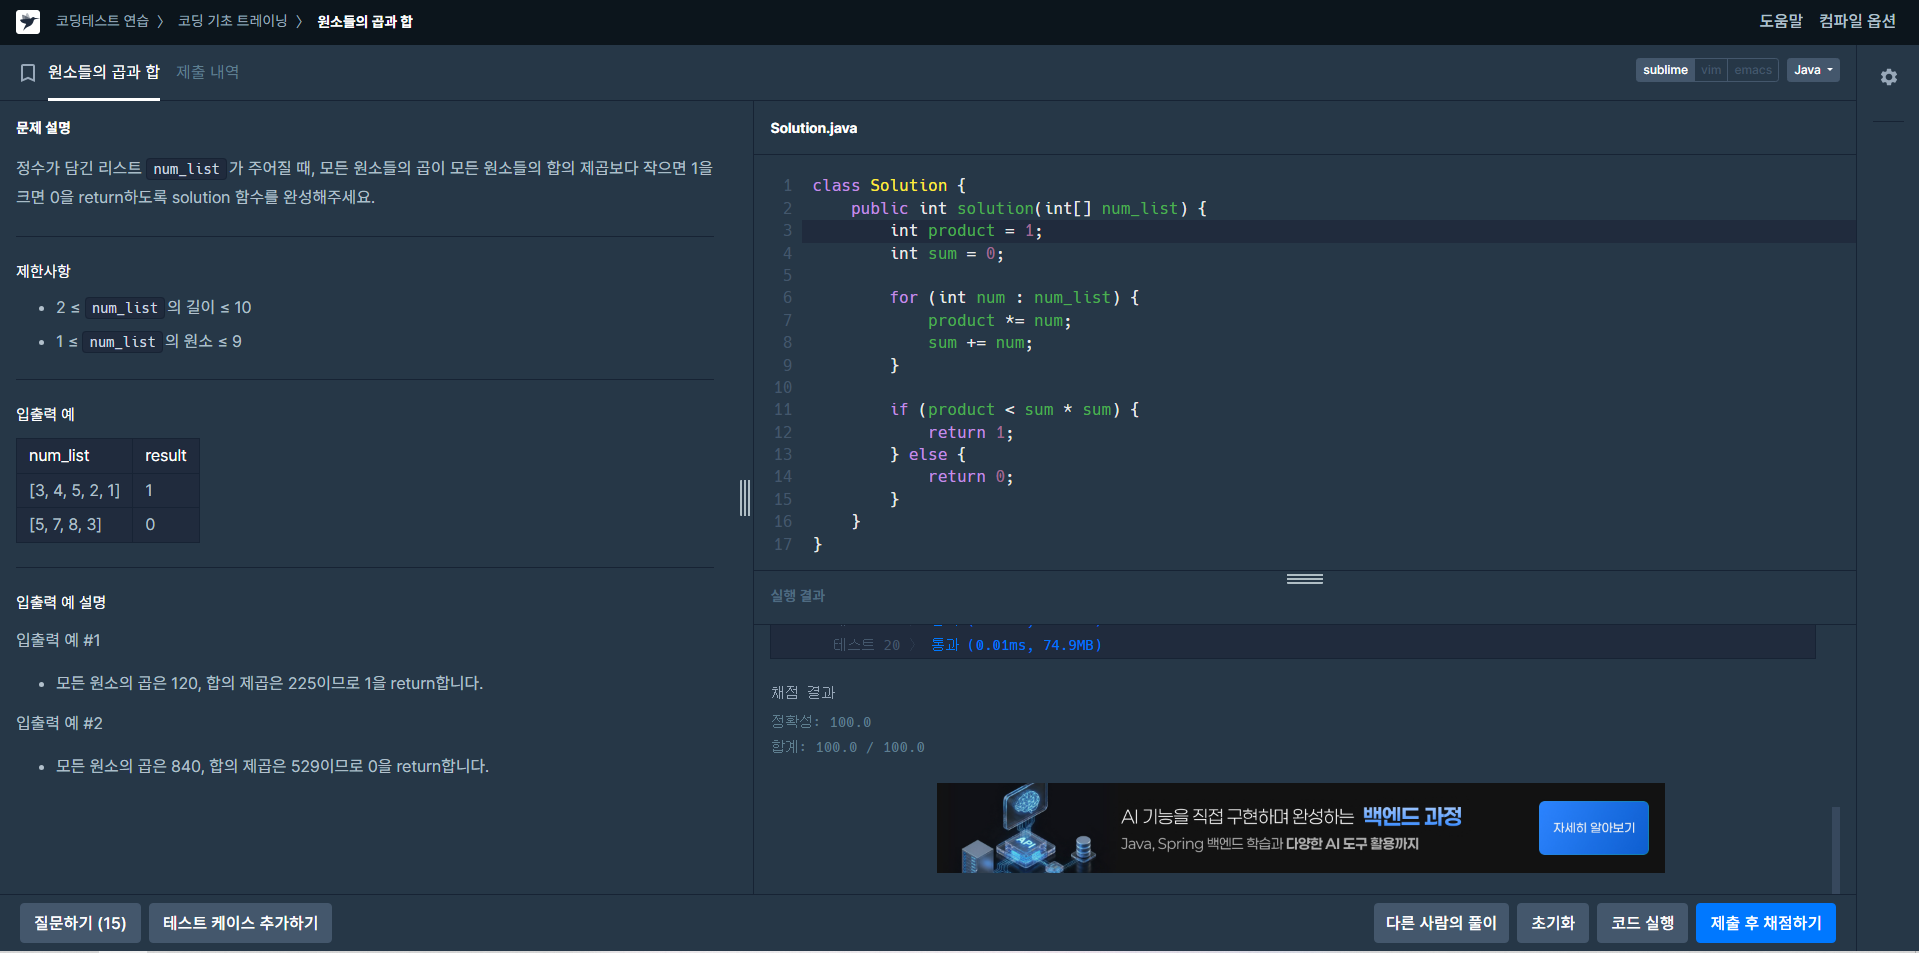Click the horizontal result panel divider handle

pos(1305,579)
